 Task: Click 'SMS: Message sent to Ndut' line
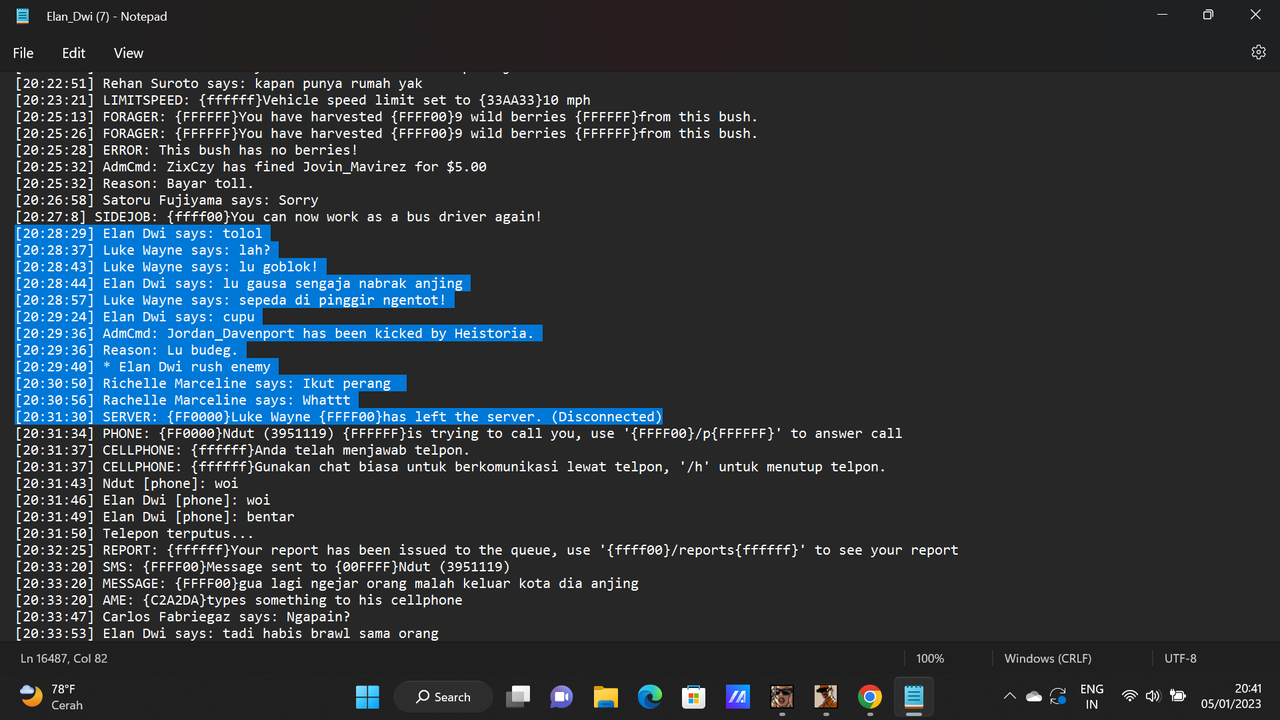point(263,567)
